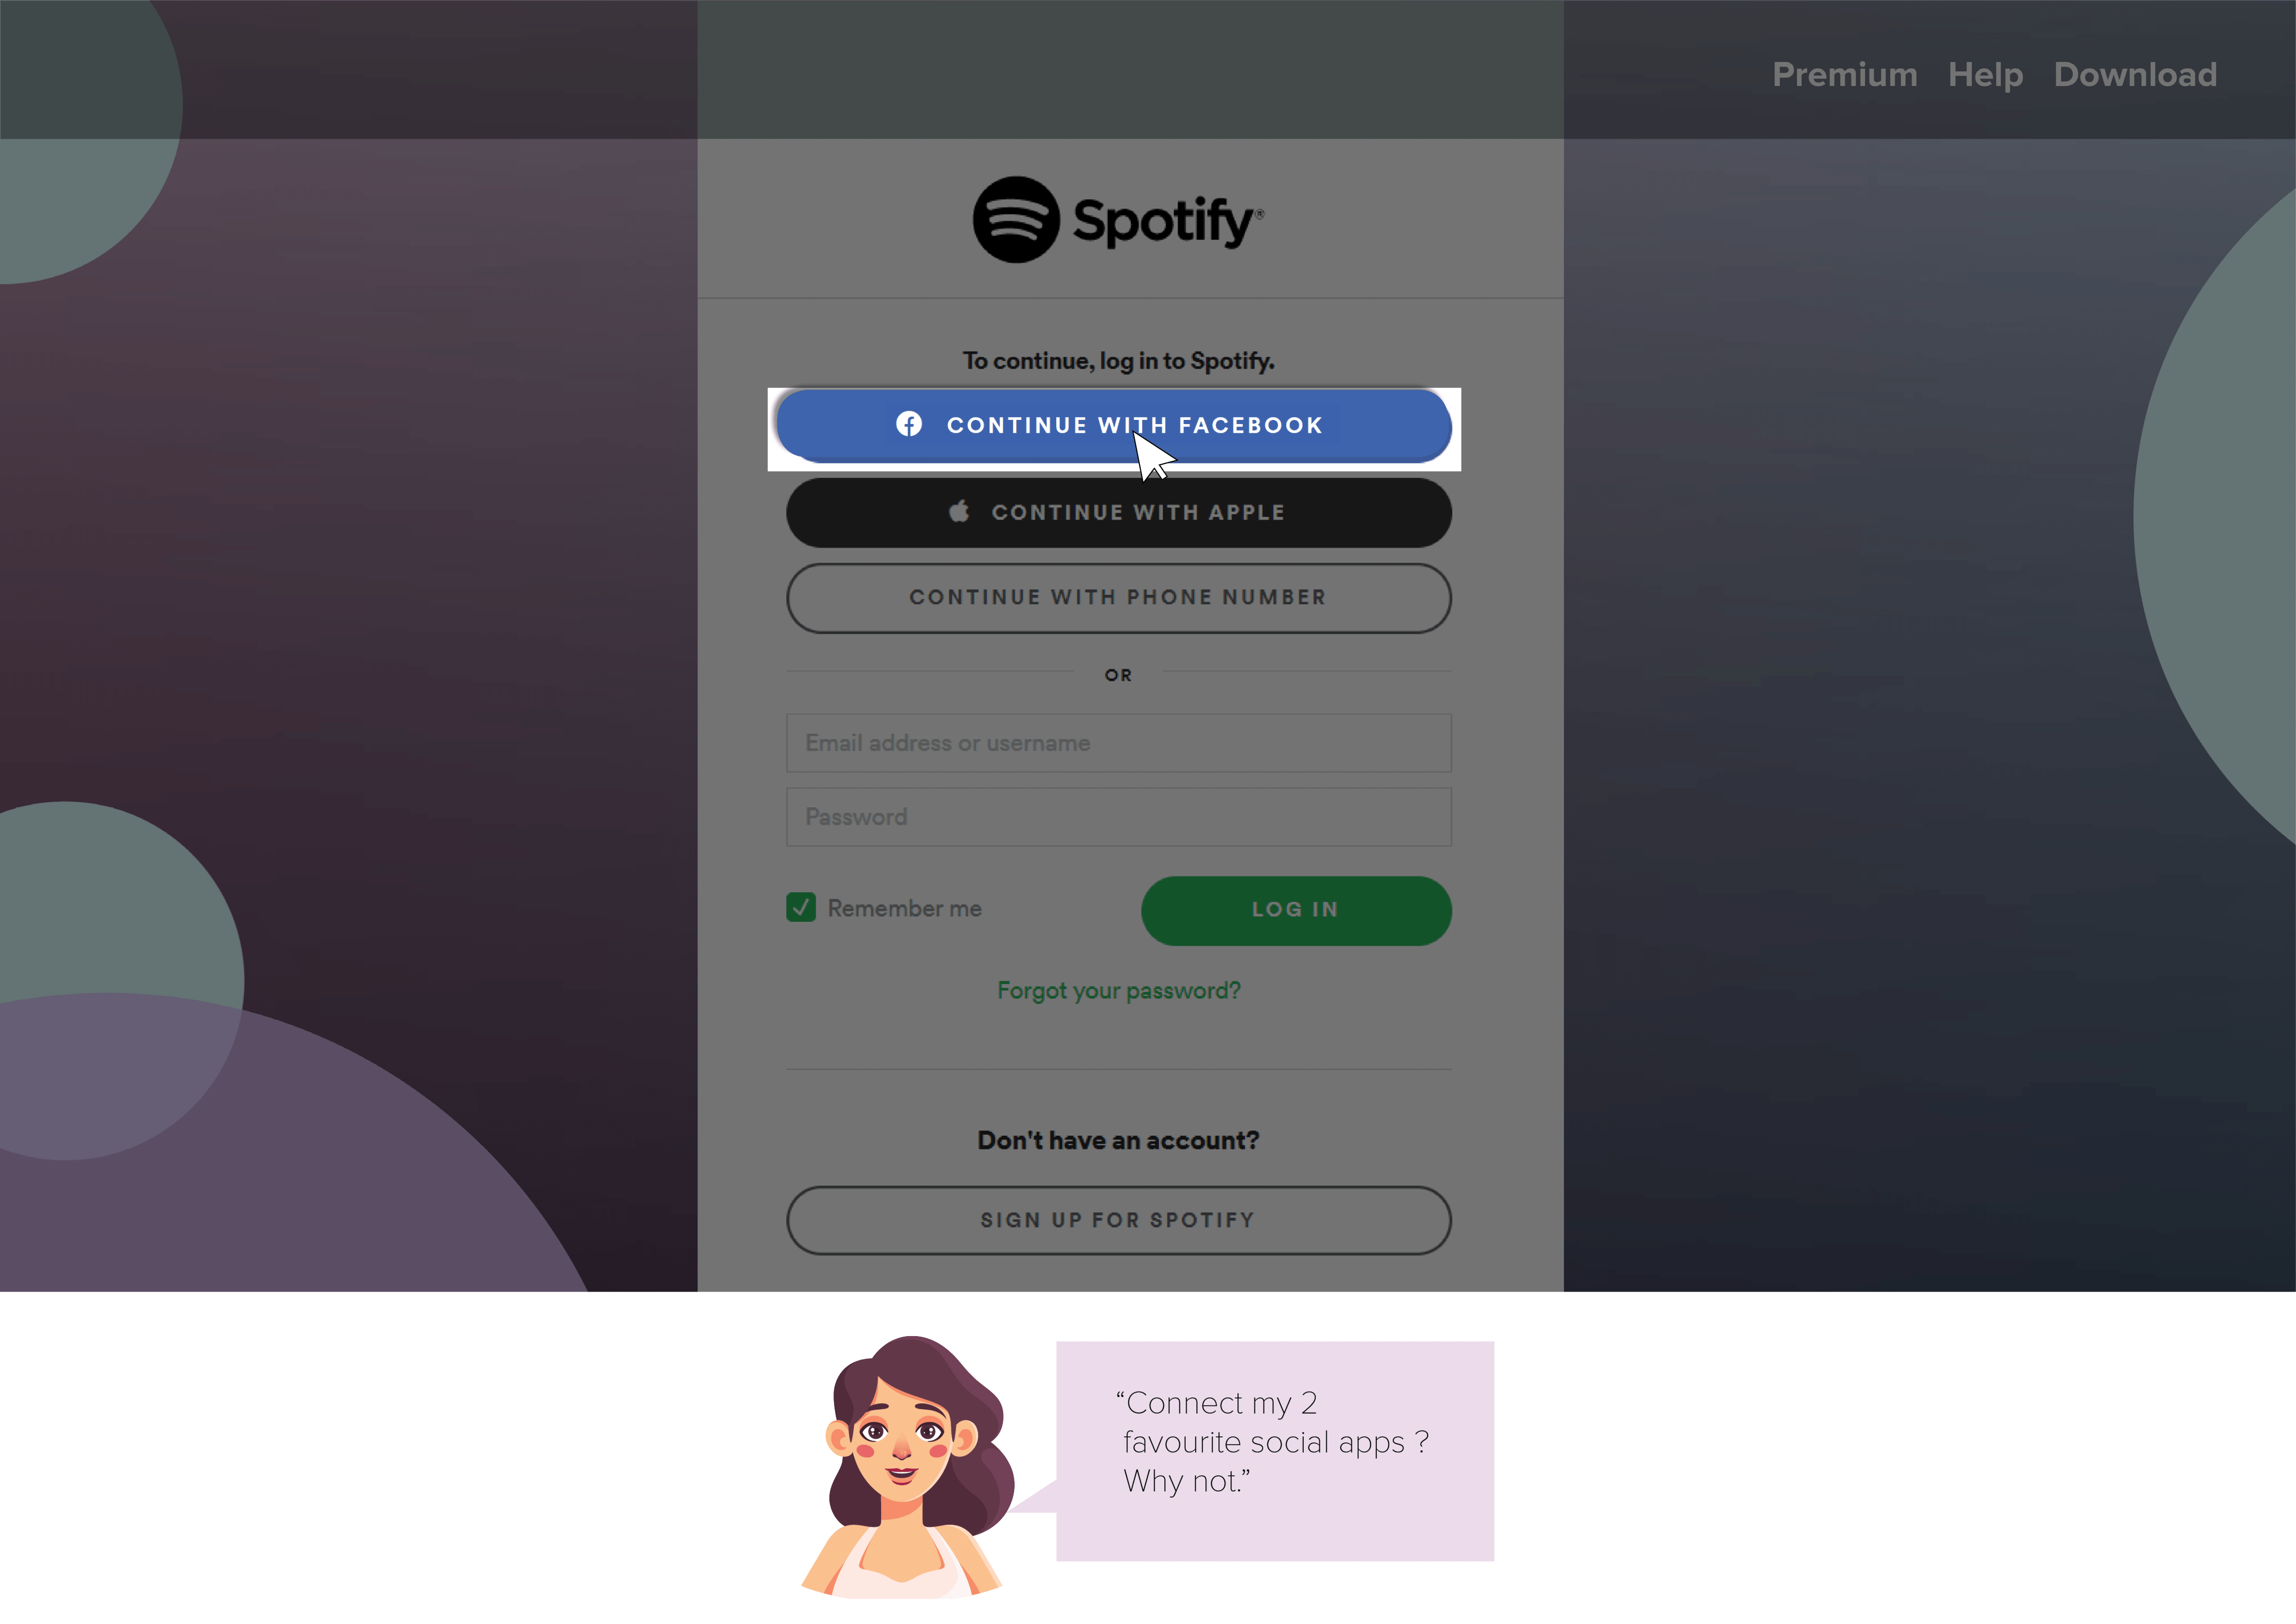Continue with Facebook login
This screenshot has width=2296, height=1624.
coord(1114,425)
